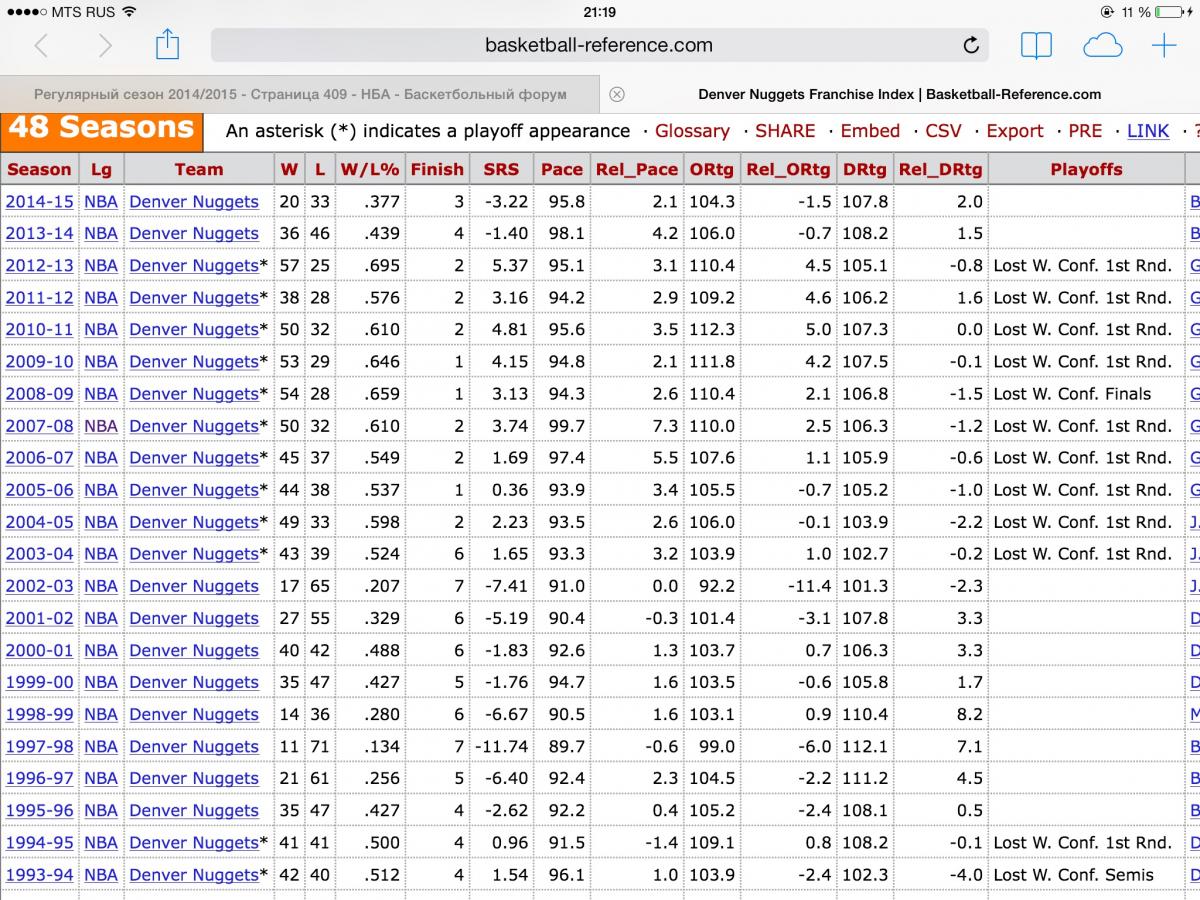Open the 2012-13 season link
Screen dimensions: 1200x900
coord(40,266)
